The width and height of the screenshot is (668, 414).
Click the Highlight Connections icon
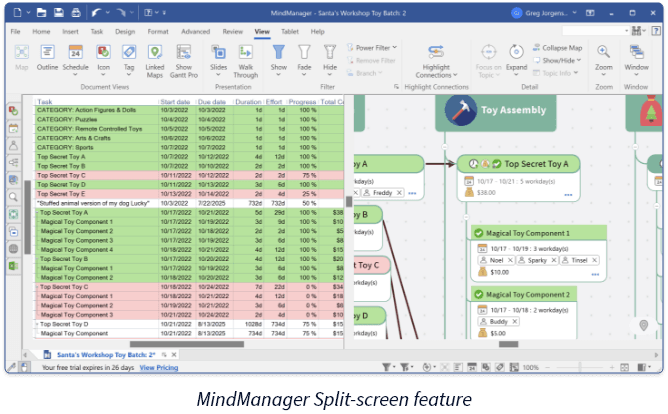(x=436, y=52)
